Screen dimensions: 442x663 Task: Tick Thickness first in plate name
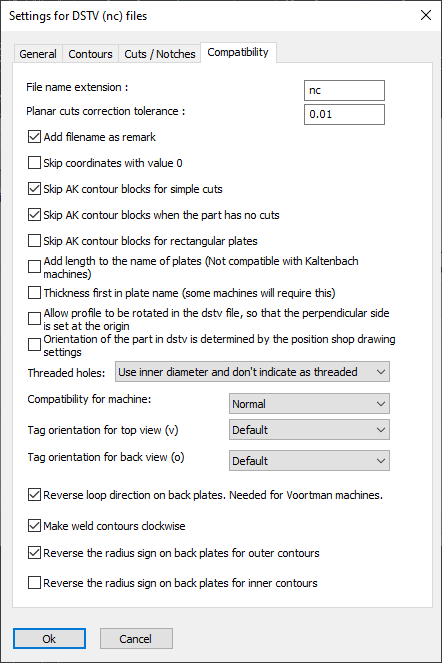point(34,293)
